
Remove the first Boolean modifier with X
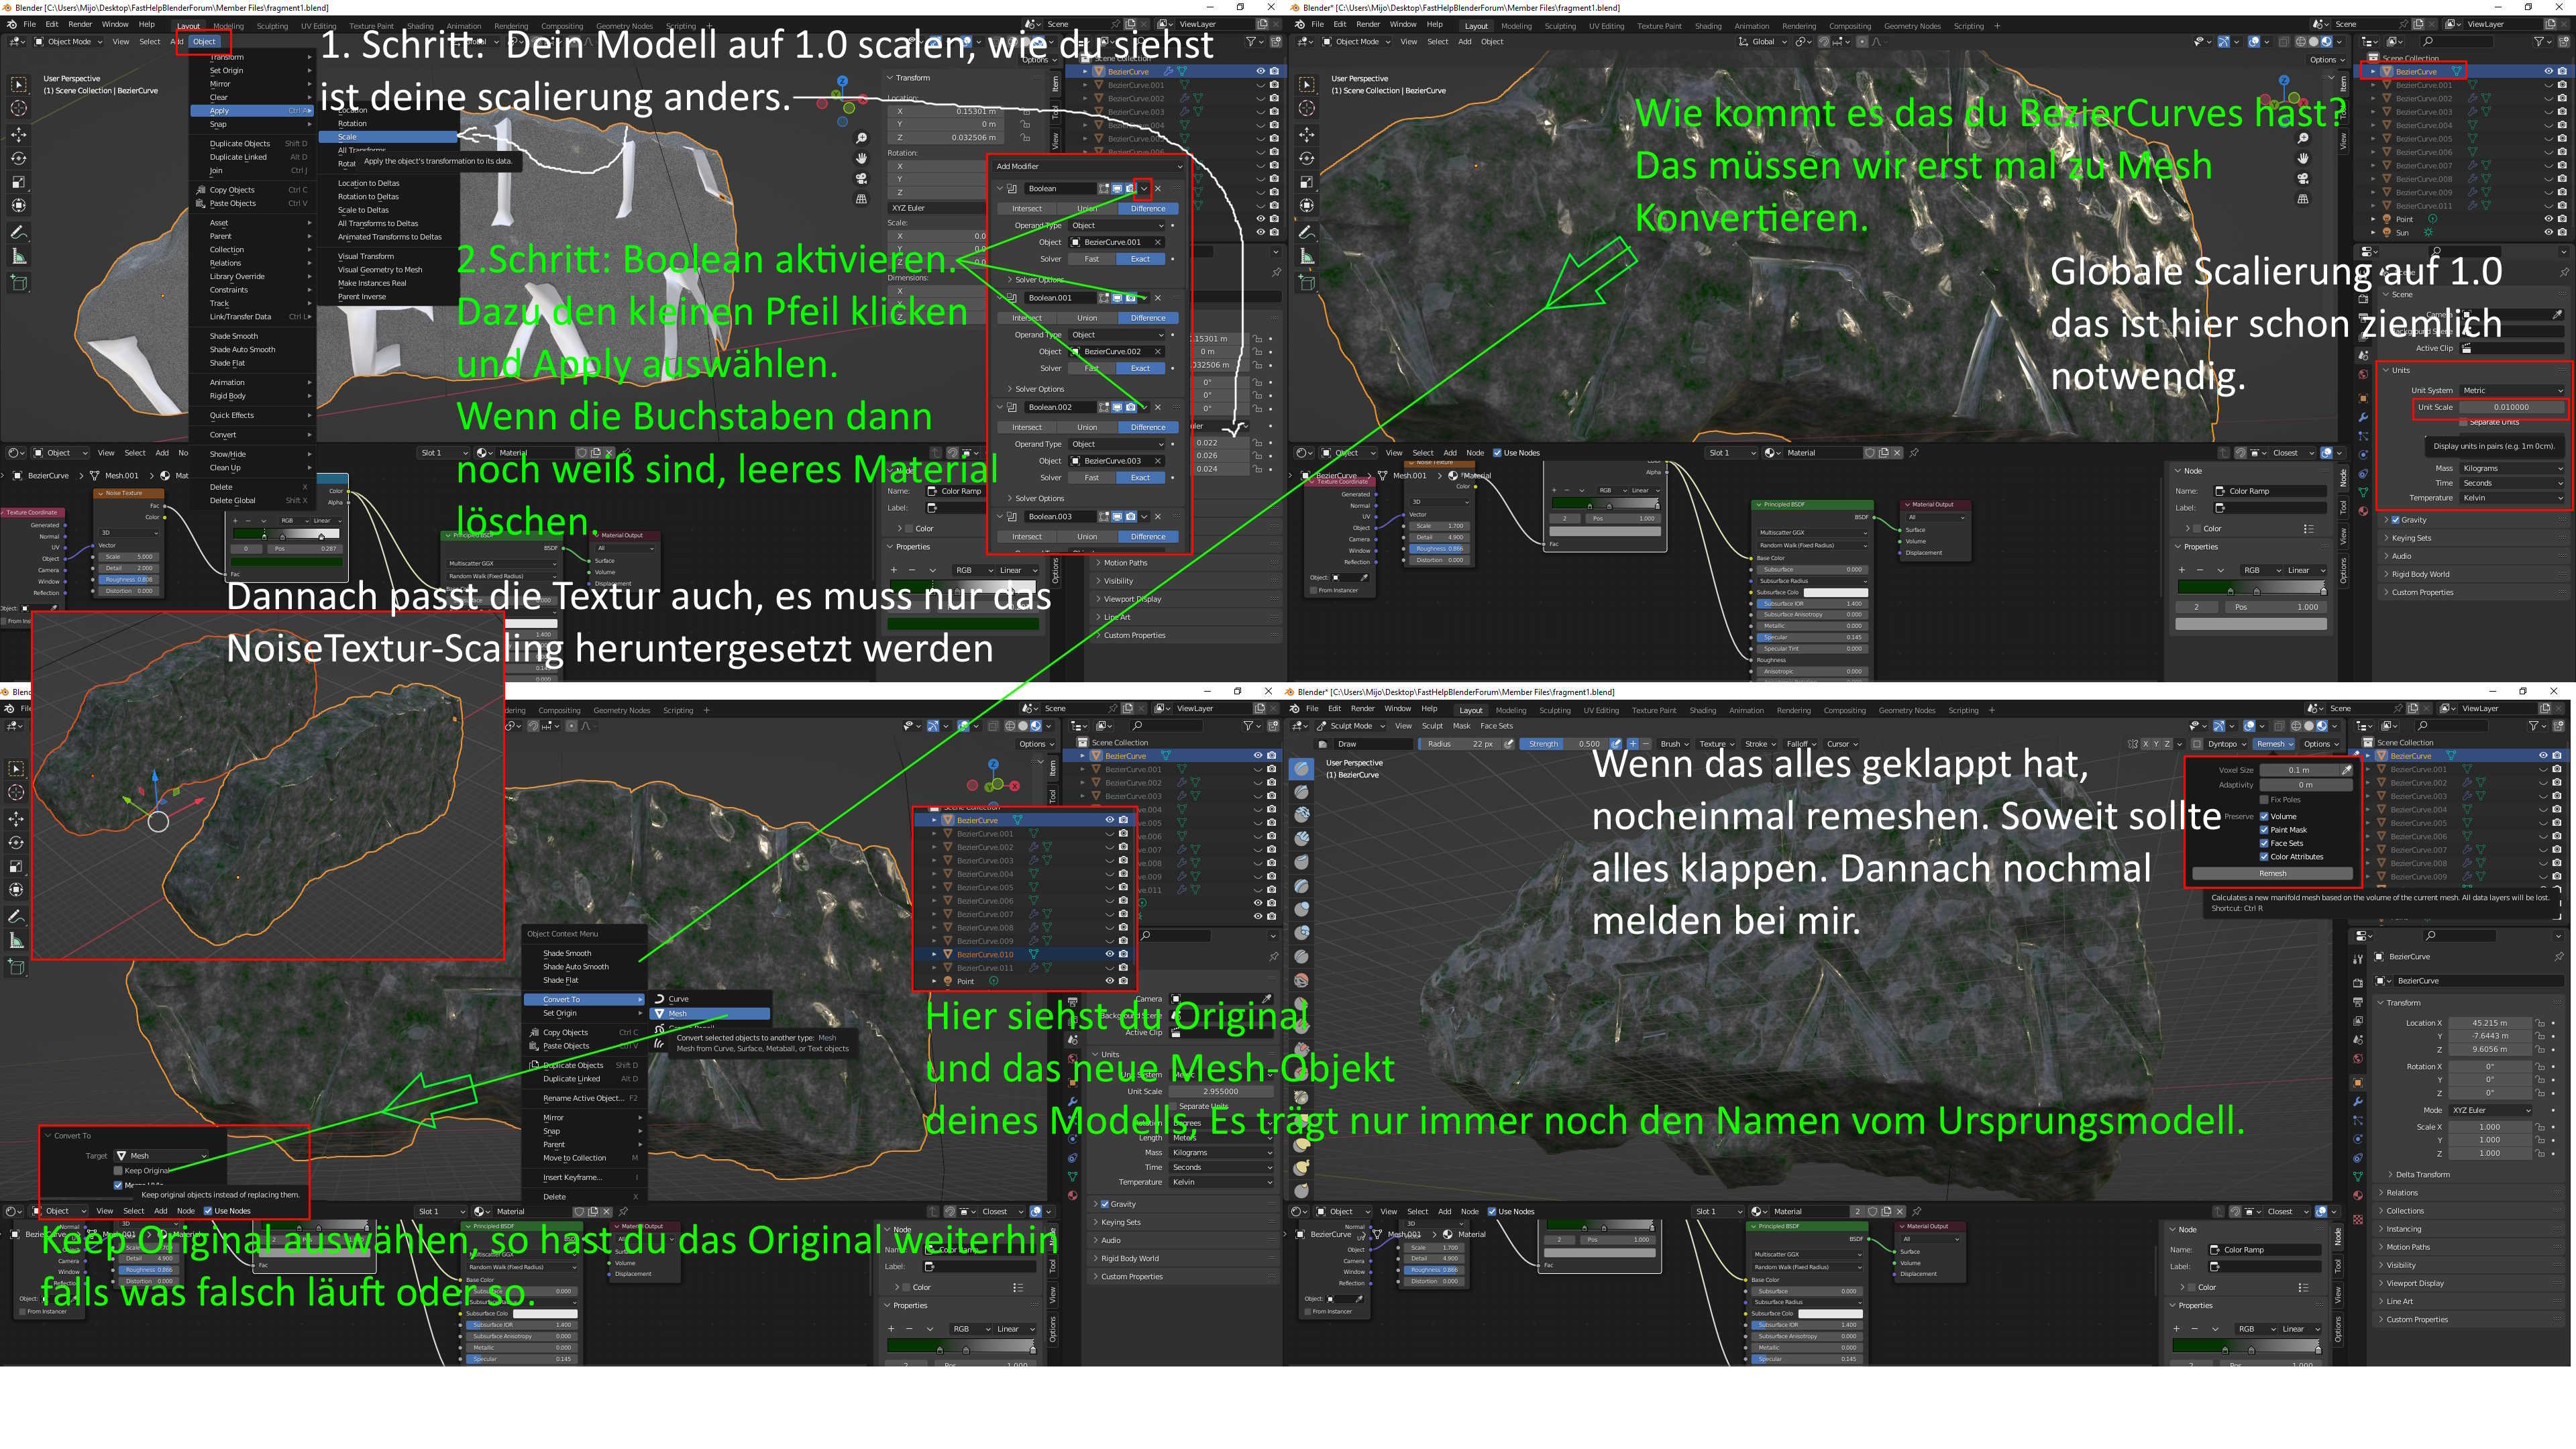coord(1158,188)
